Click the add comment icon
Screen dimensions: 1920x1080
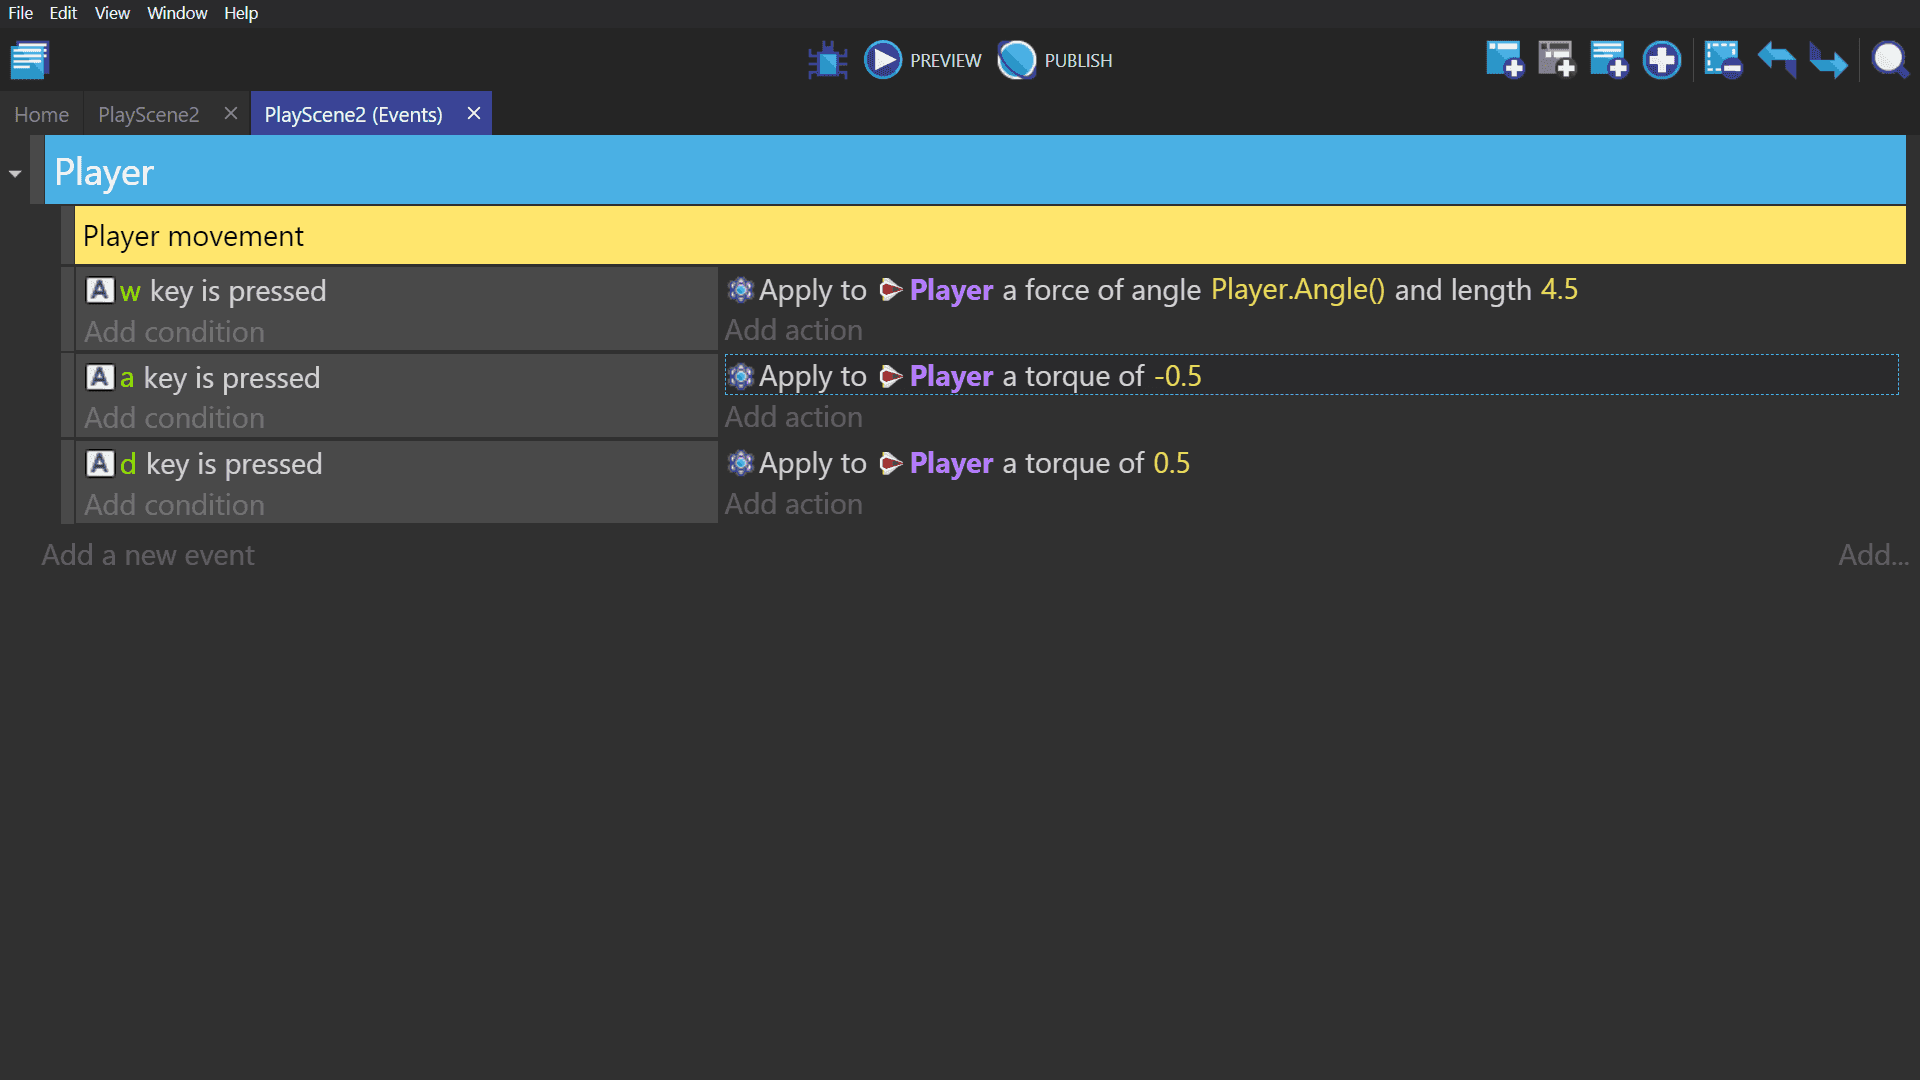click(x=1608, y=60)
